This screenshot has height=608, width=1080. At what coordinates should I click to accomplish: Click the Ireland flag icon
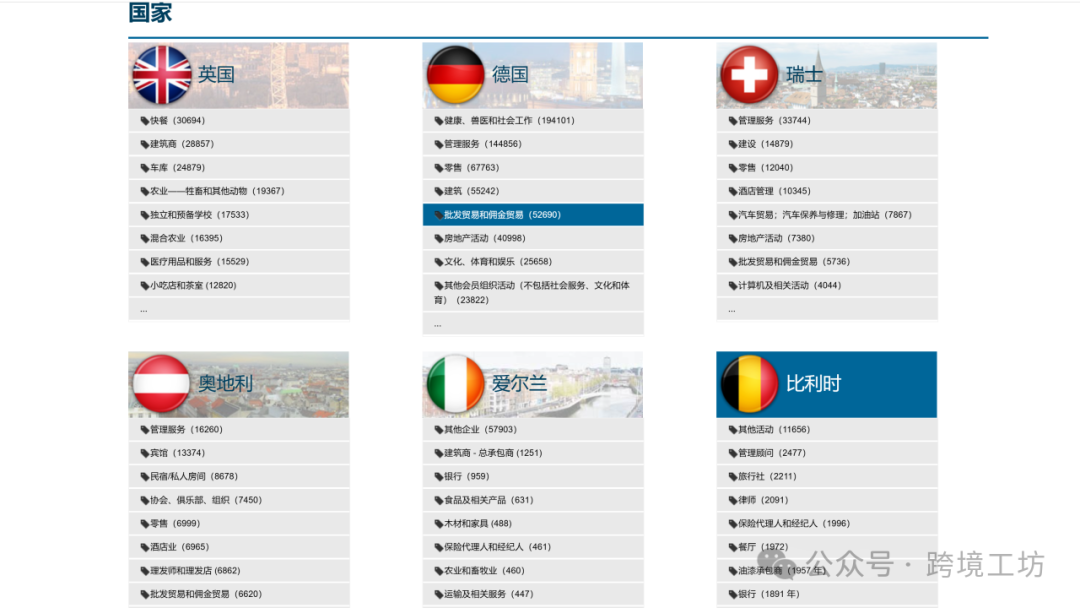456,384
